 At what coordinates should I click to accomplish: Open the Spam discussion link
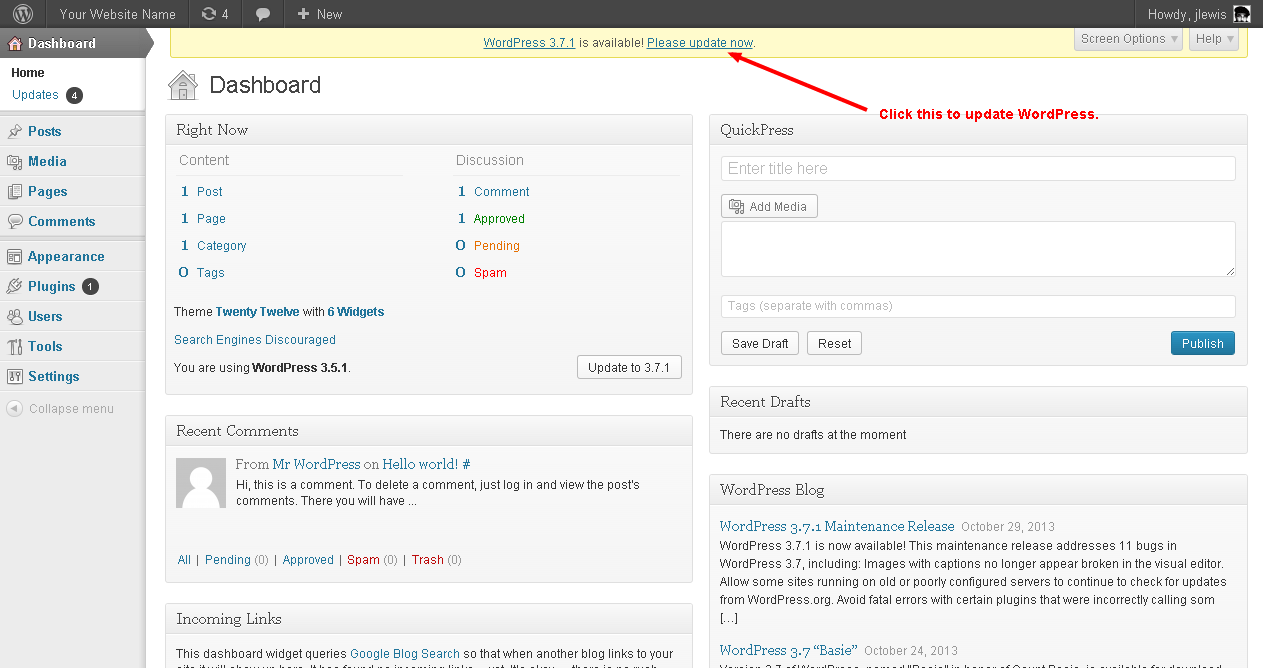click(490, 273)
